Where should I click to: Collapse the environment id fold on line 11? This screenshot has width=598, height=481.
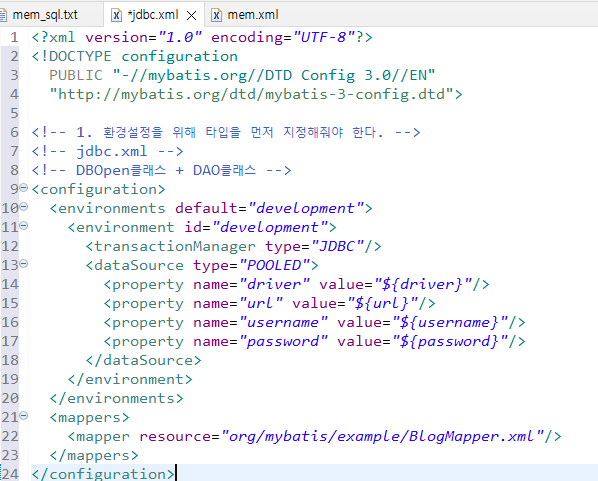(x=24, y=226)
